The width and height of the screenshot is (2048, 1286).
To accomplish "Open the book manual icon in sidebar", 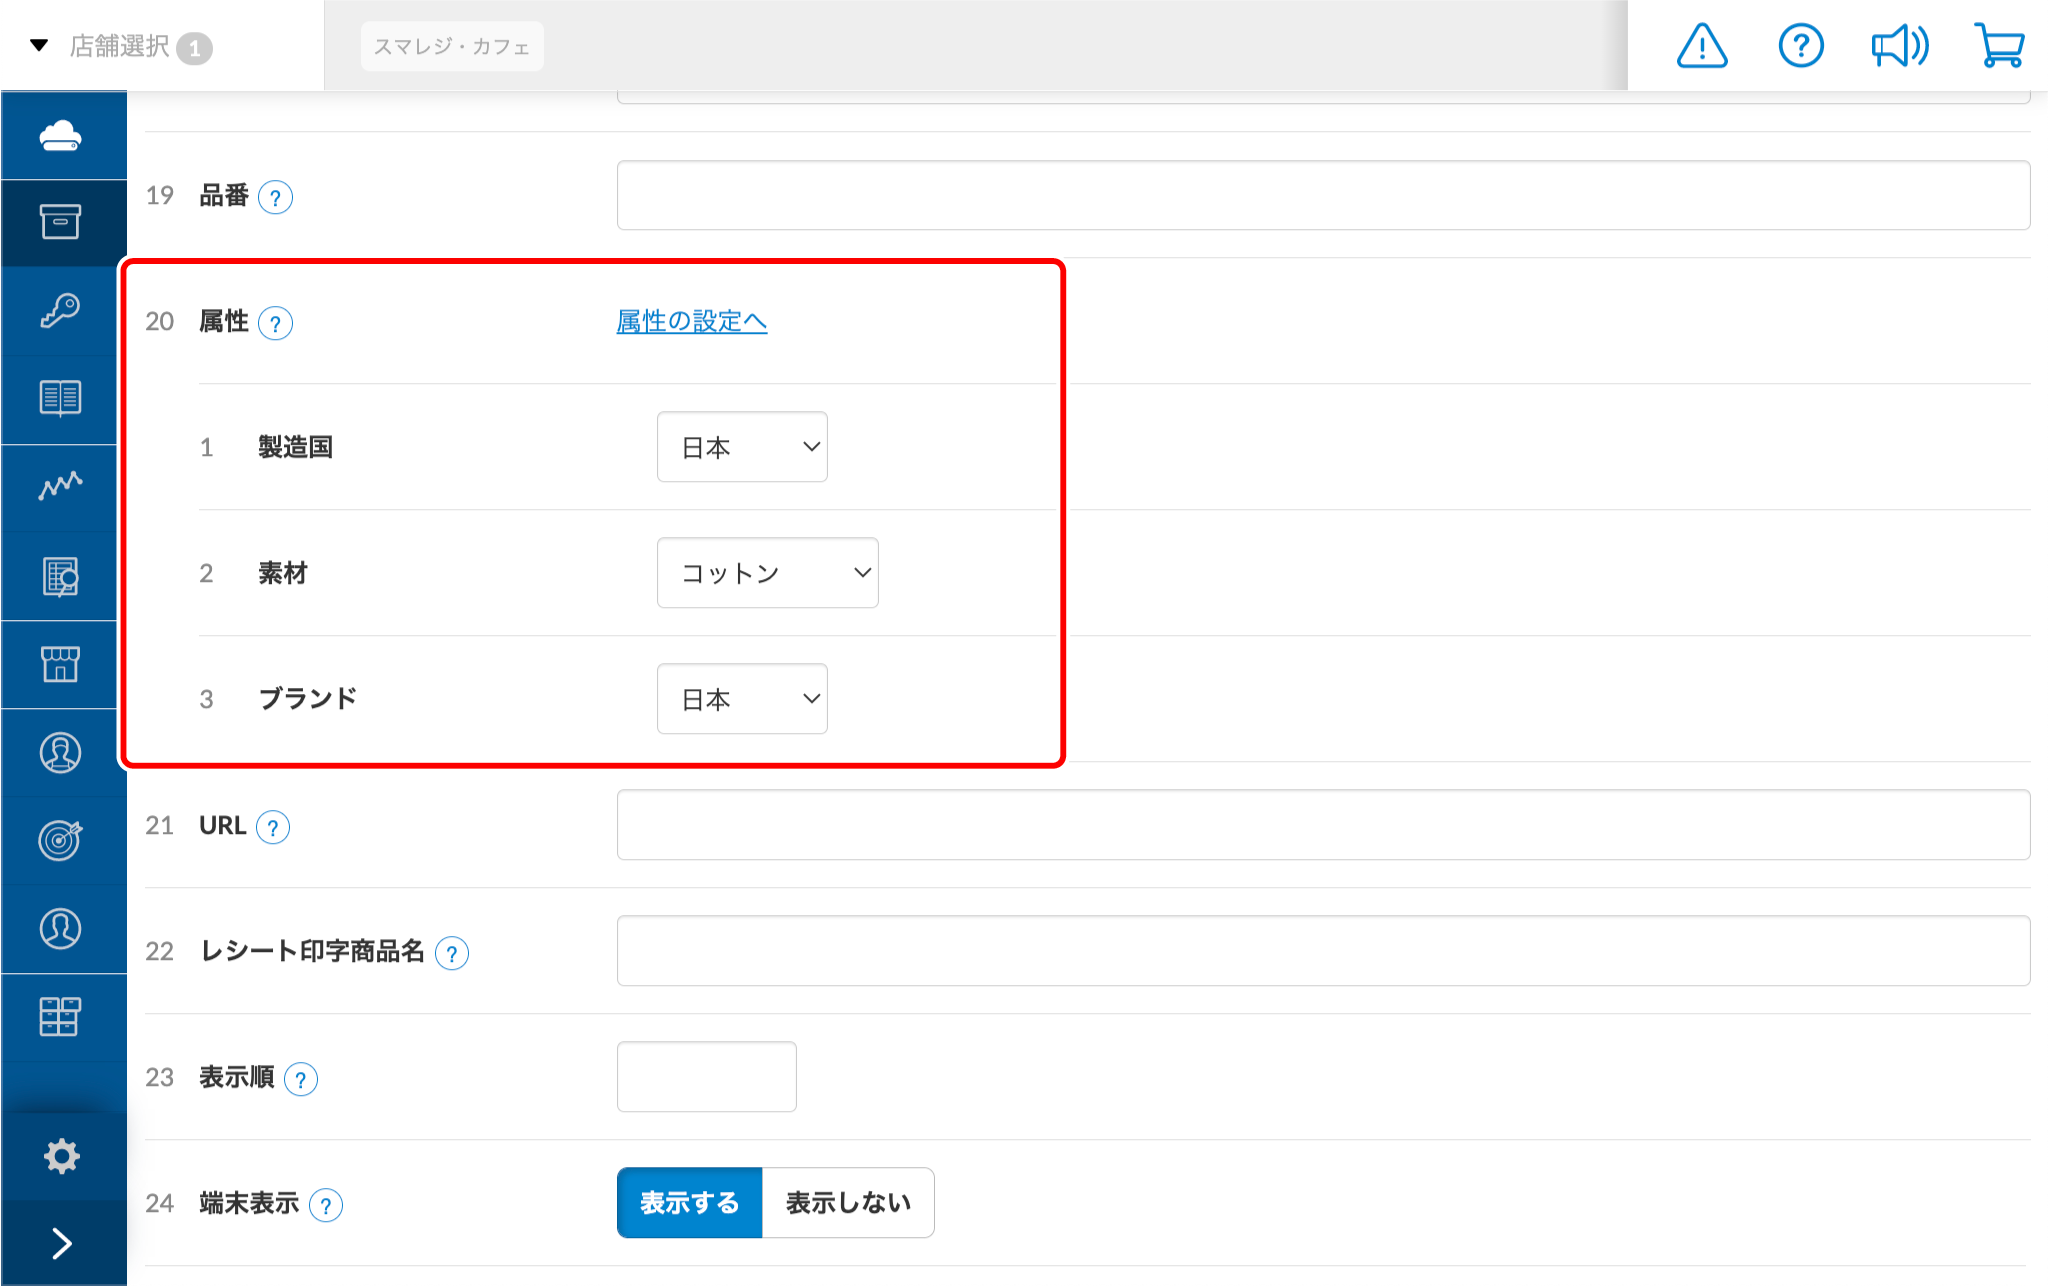I will pos(62,398).
